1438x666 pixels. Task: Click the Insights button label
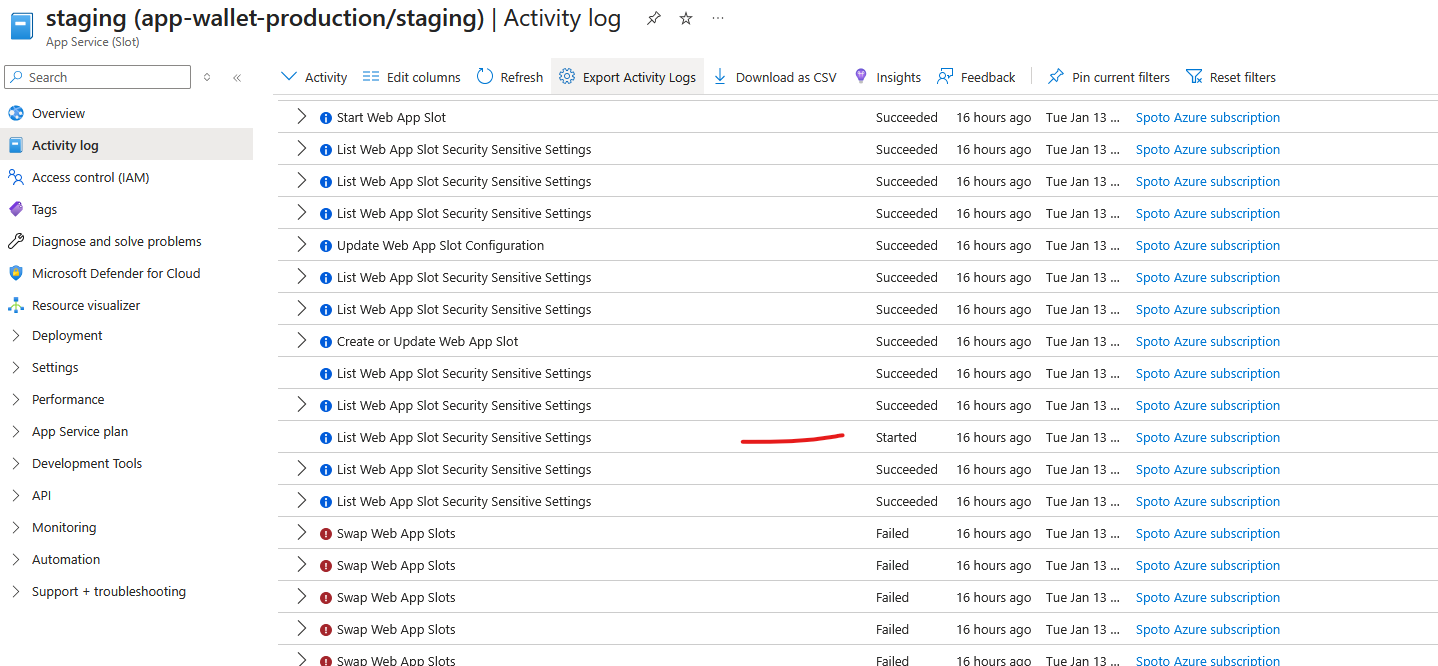tap(898, 77)
